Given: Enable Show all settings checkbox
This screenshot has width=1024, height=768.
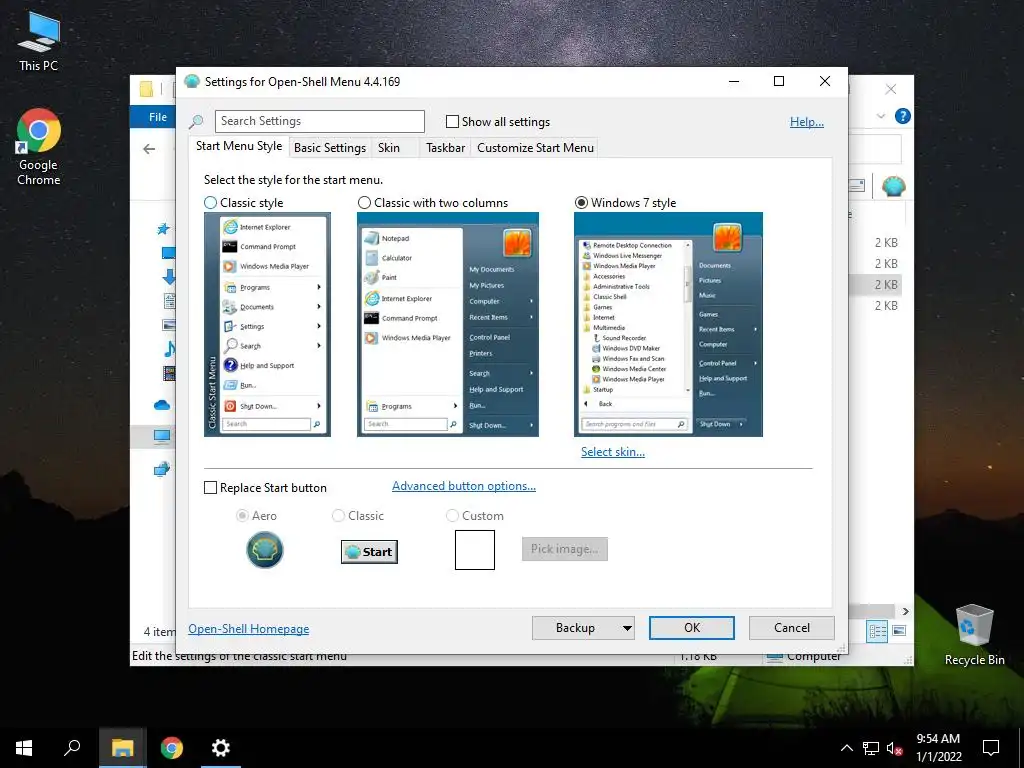Looking at the screenshot, I should click(452, 121).
